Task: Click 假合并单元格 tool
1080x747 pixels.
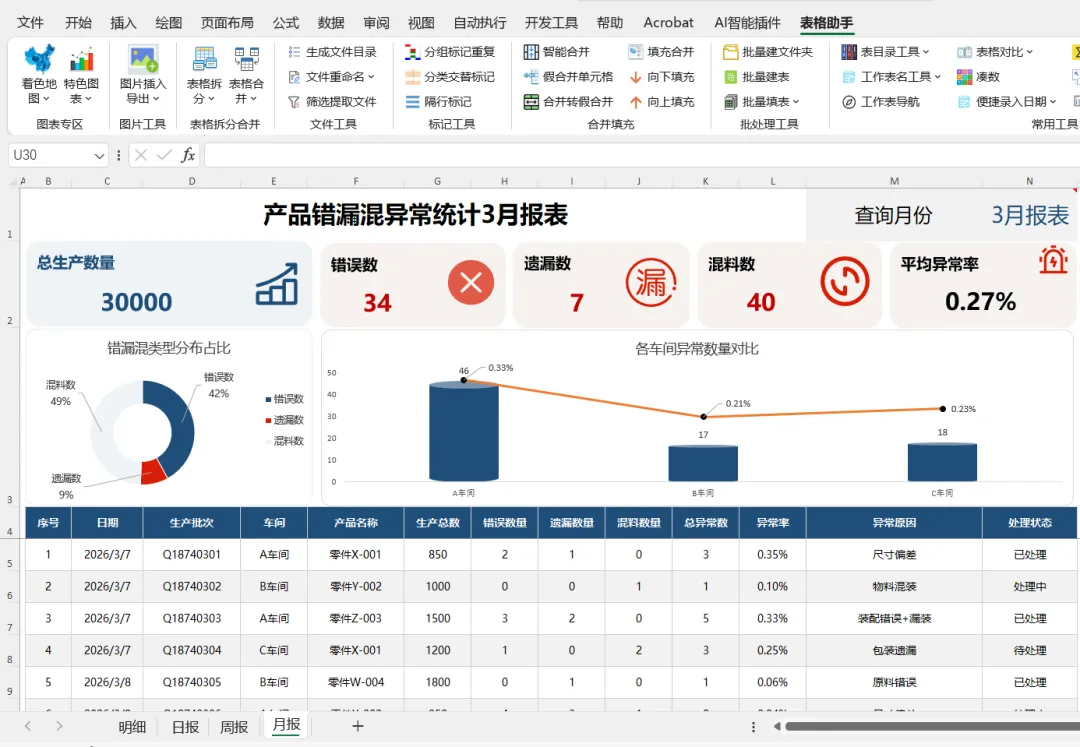Action: tap(568, 76)
